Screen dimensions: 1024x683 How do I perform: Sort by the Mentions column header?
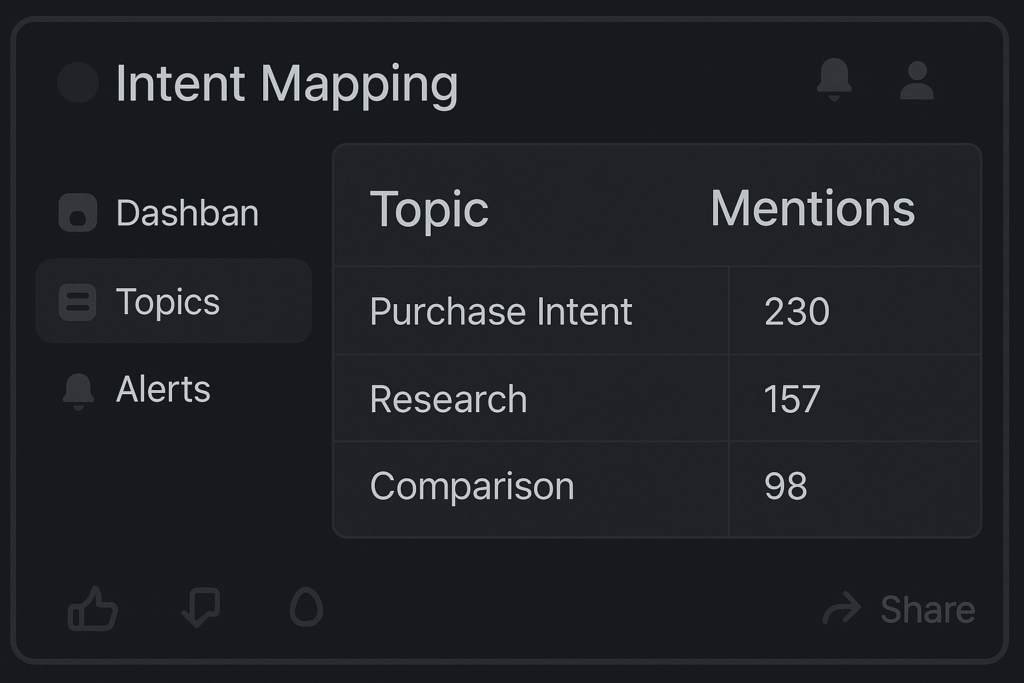(812, 209)
